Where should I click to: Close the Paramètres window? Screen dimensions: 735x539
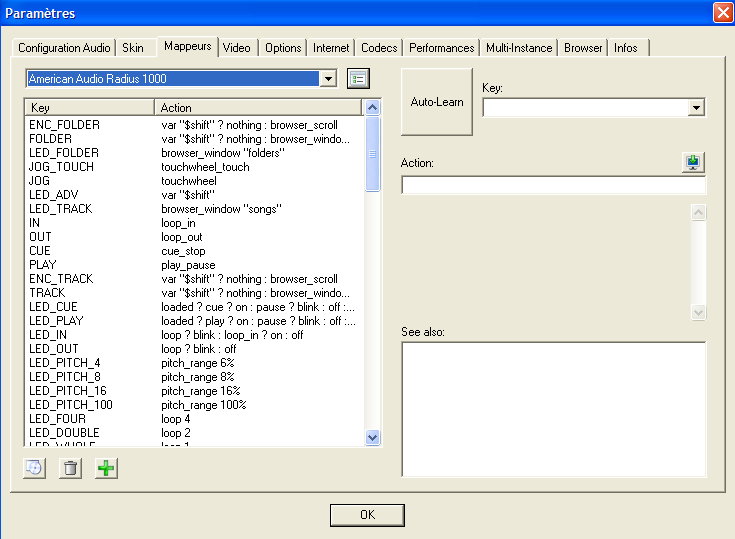722,13
